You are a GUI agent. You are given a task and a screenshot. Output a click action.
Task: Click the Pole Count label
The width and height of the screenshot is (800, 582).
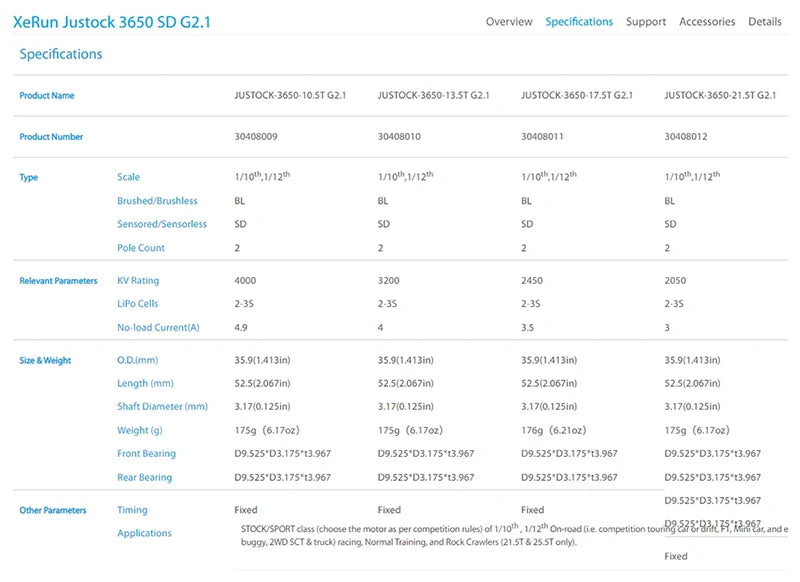141,248
